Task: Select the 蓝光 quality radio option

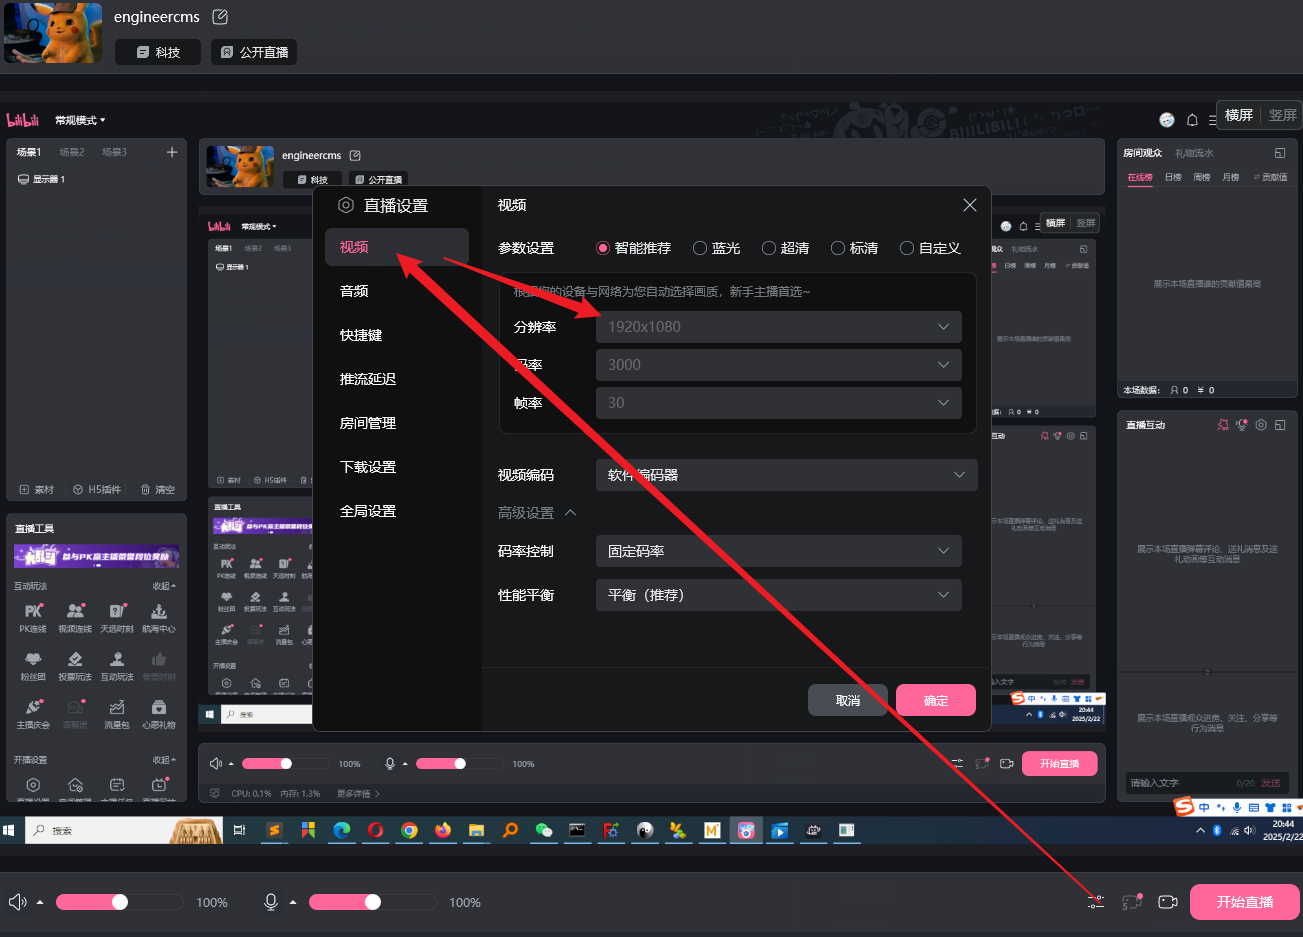Action: pyautogui.click(x=700, y=248)
